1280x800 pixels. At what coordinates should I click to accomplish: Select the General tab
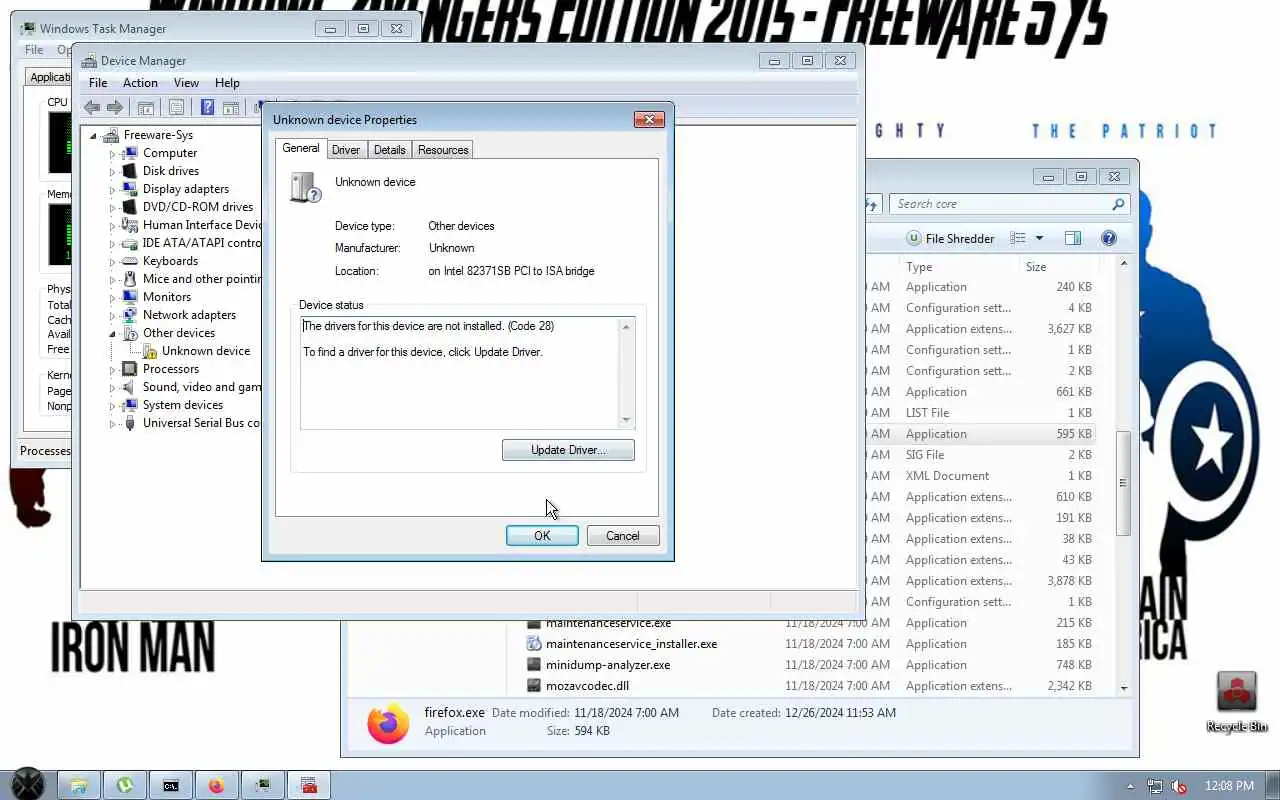(x=300, y=148)
